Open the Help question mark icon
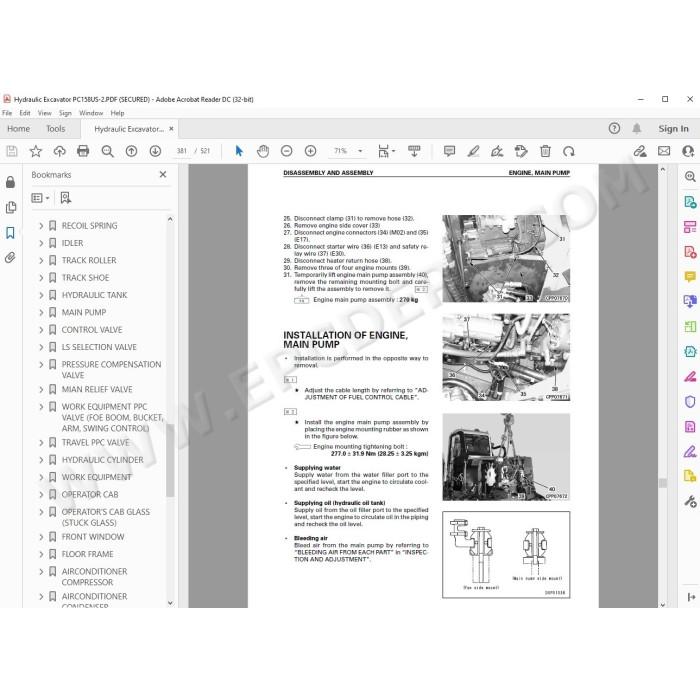Screen dimensions: 700x700 point(614,129)
